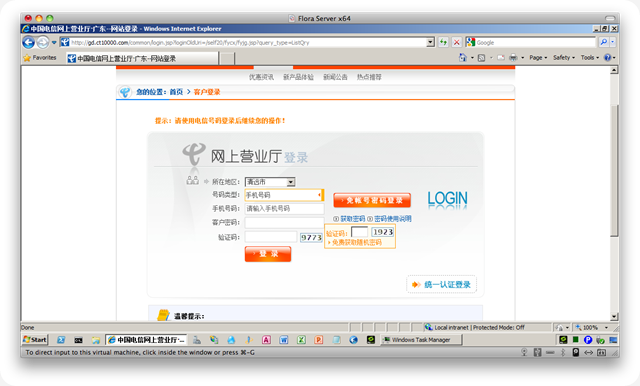Open the 热点推荐 navigation link

[x=369, y=77]
